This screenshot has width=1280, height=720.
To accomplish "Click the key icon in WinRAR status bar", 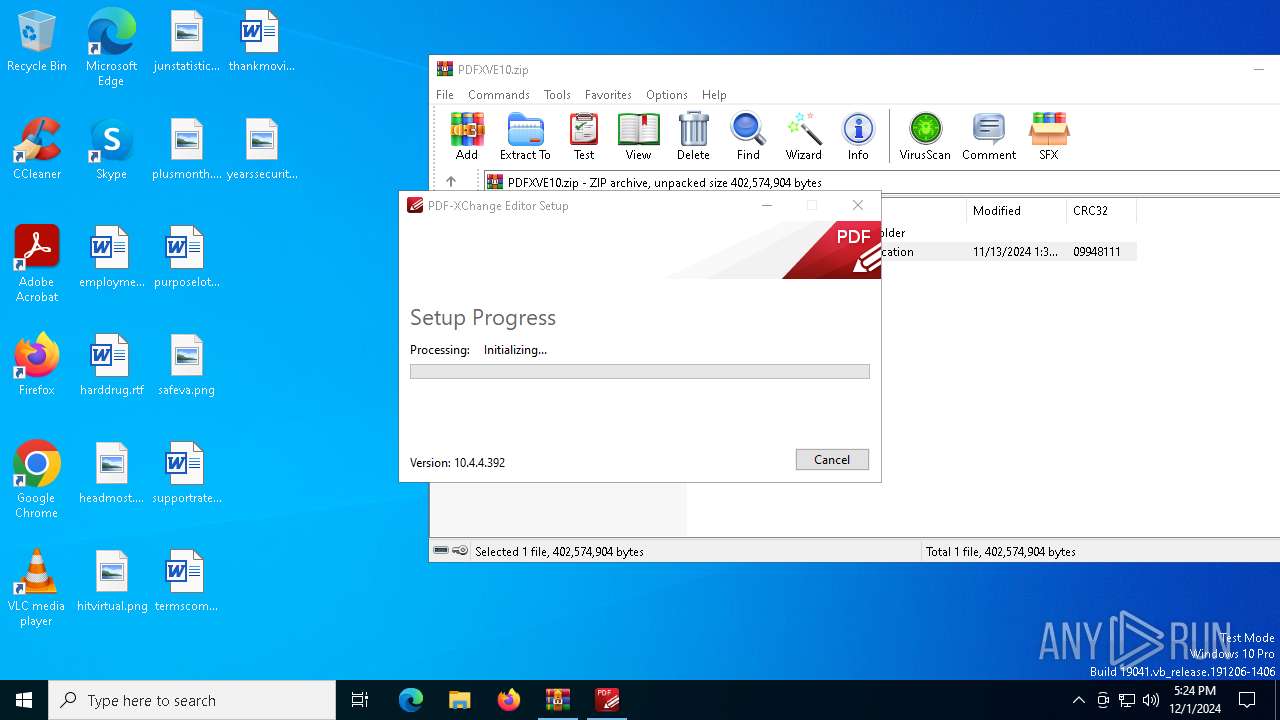I will click(460, 551).
